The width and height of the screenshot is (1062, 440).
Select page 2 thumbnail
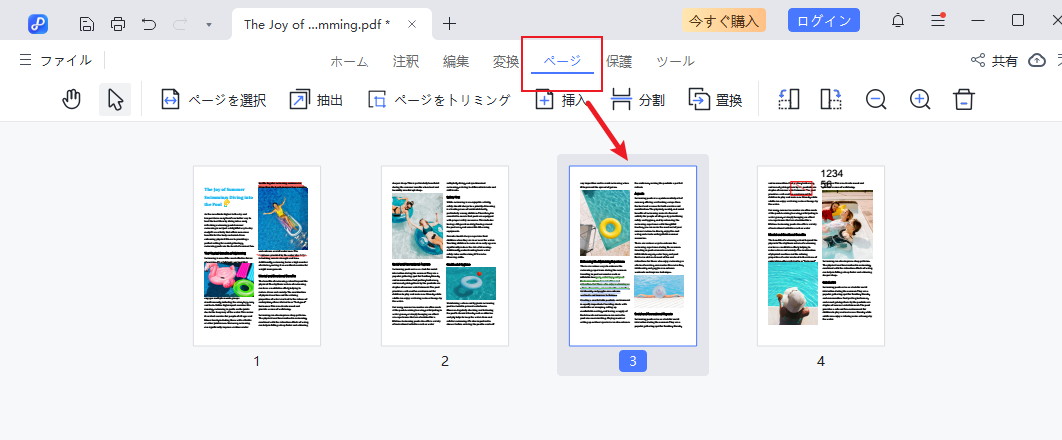[445, 256]
